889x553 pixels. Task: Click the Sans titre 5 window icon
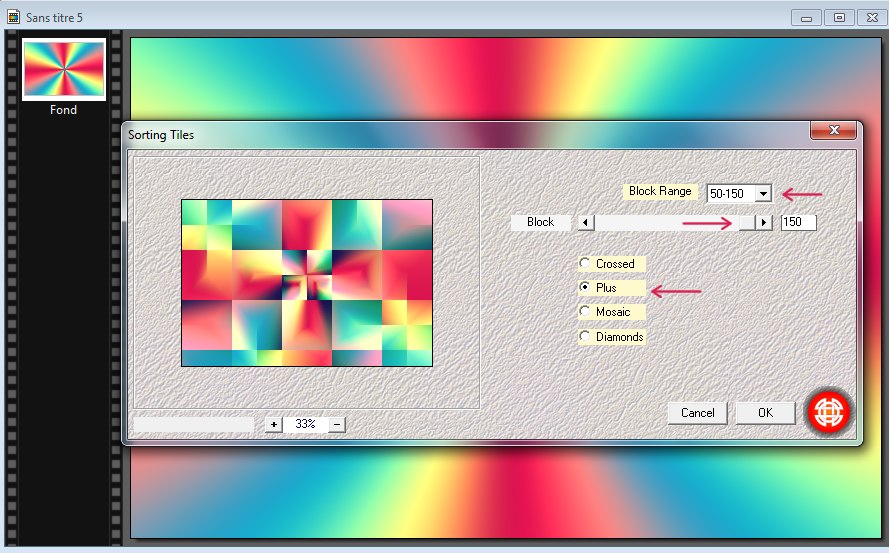[13, 17]
